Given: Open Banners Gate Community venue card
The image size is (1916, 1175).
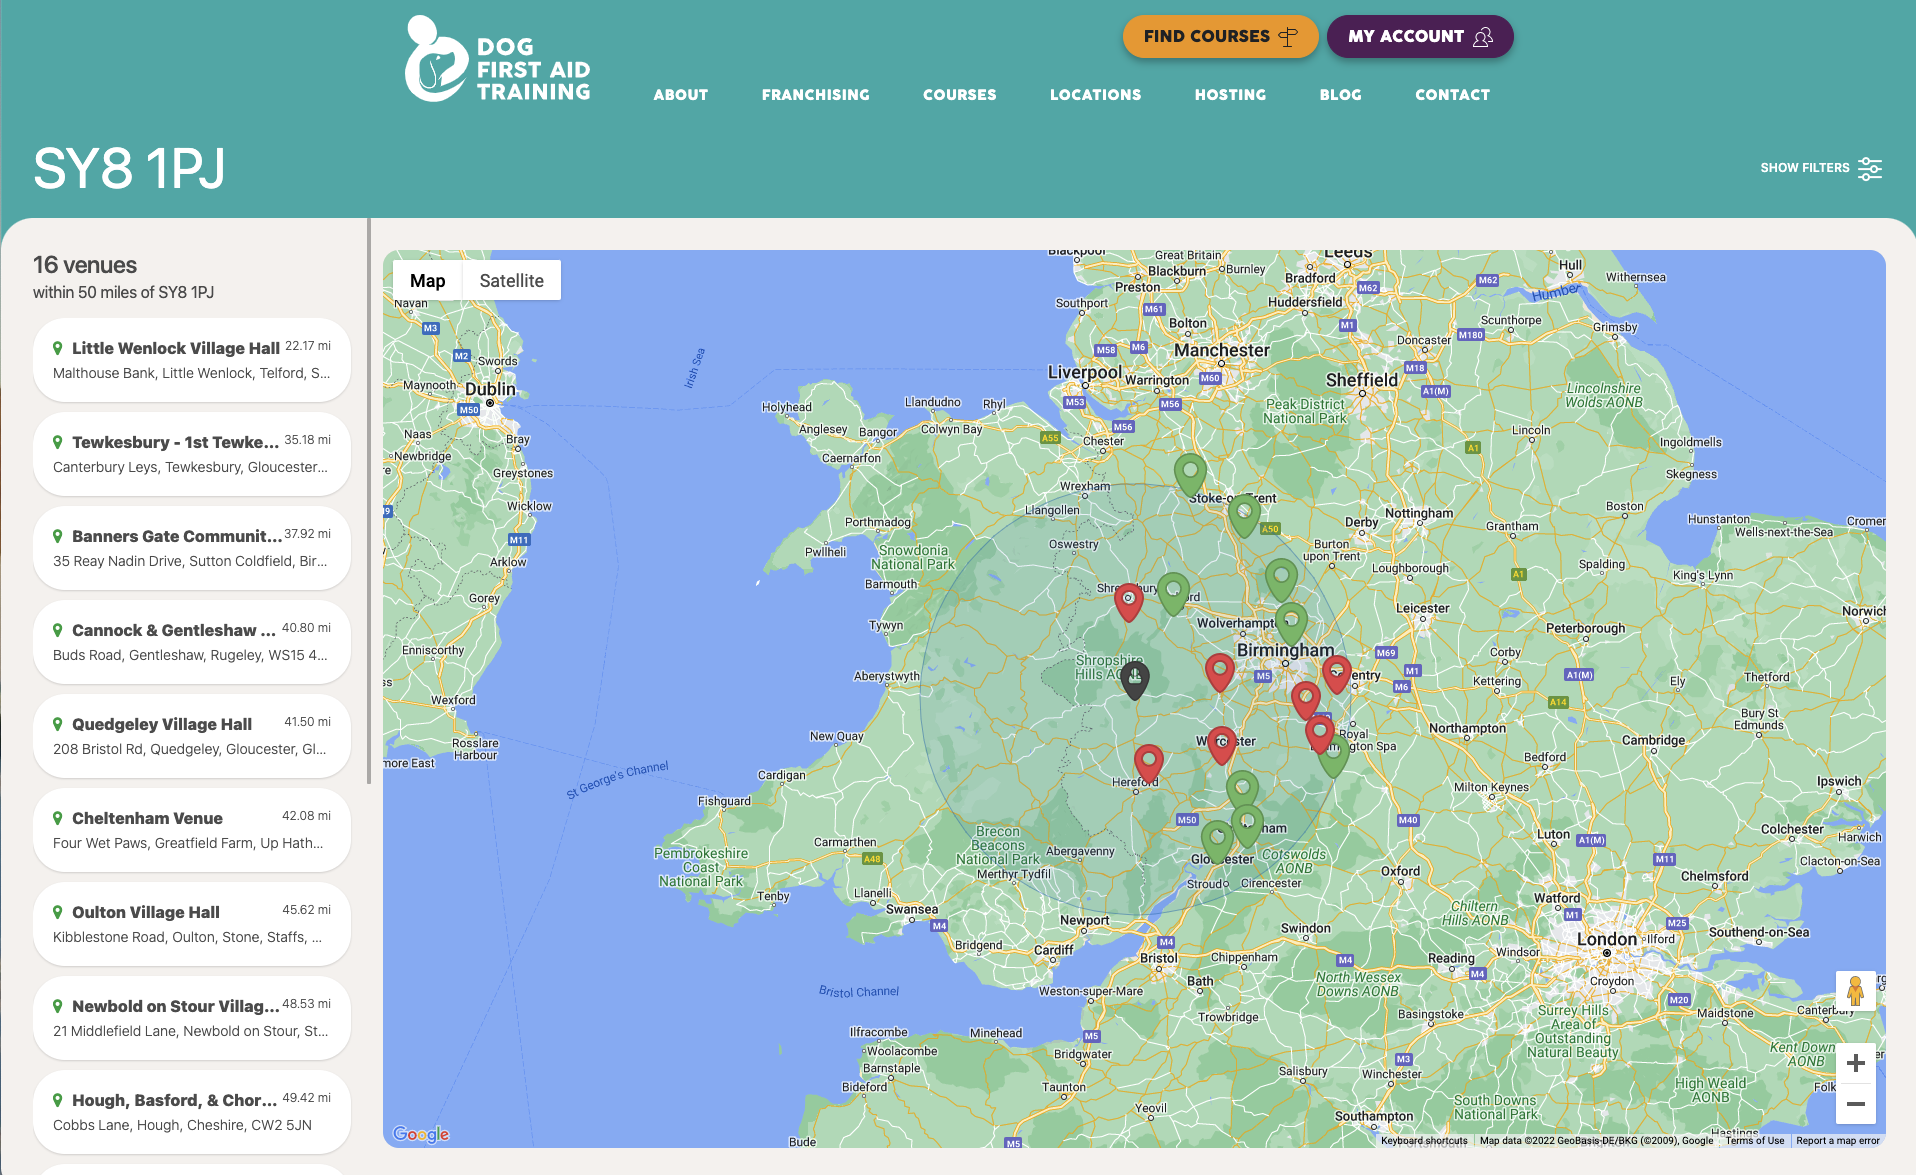Looking at the screenshot, I should (192, 548).
